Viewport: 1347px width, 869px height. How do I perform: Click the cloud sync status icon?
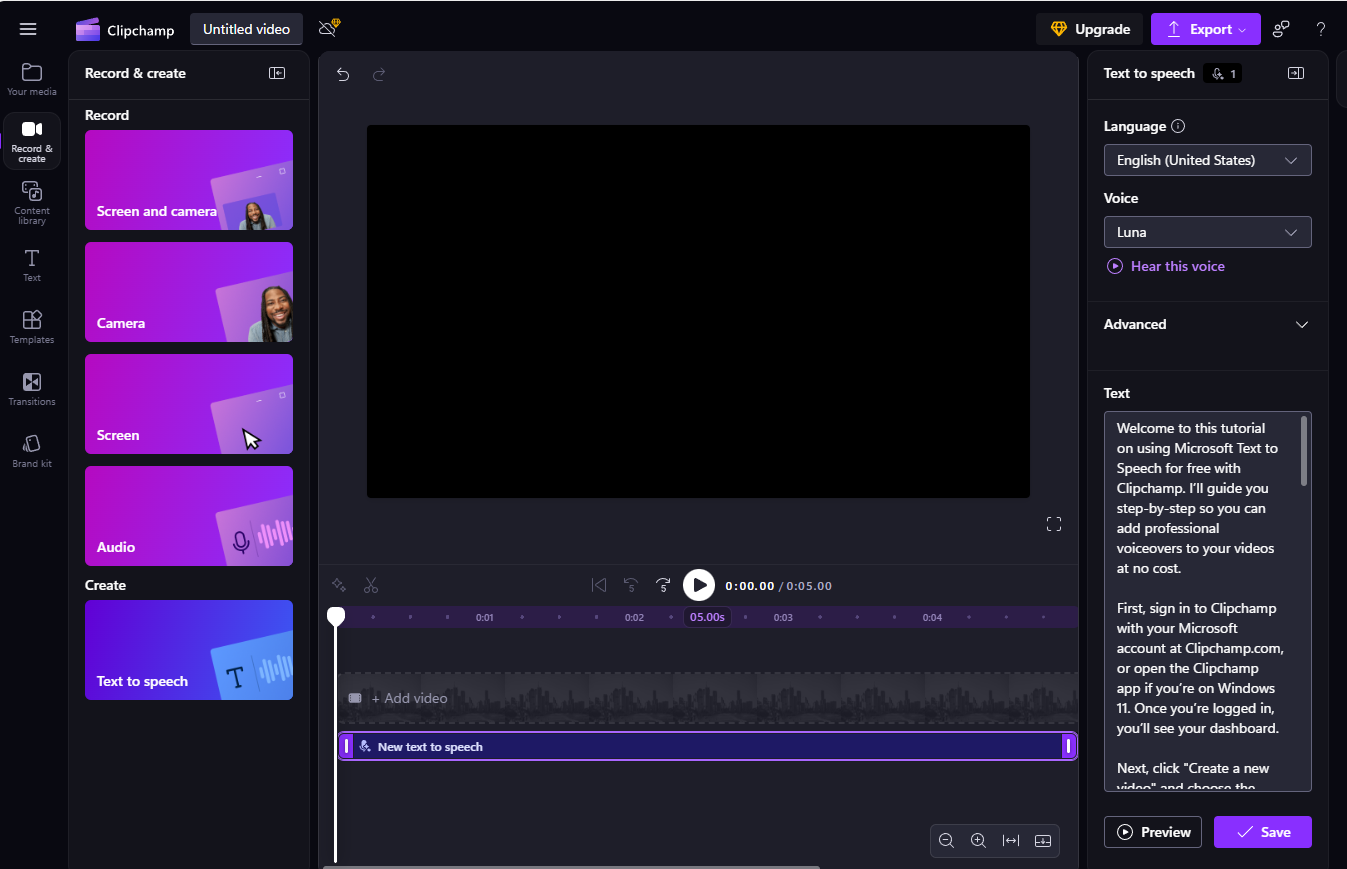click(x=328, y=28)
